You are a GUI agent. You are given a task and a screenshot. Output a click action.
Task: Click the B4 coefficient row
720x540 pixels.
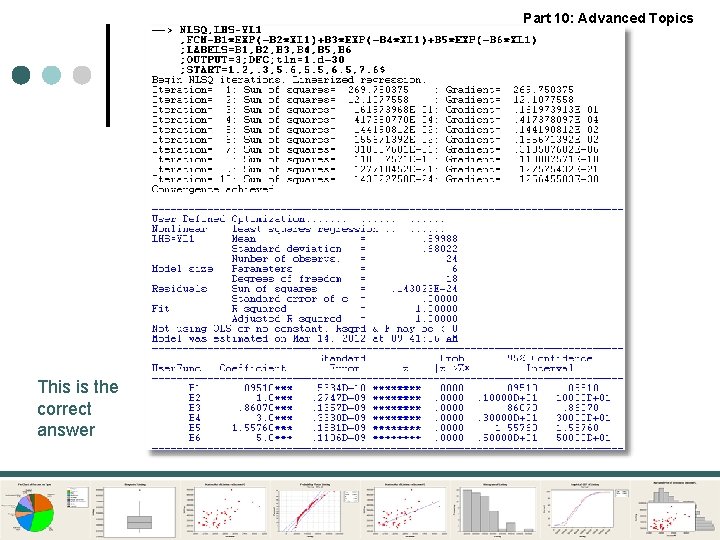coord(399,418)
